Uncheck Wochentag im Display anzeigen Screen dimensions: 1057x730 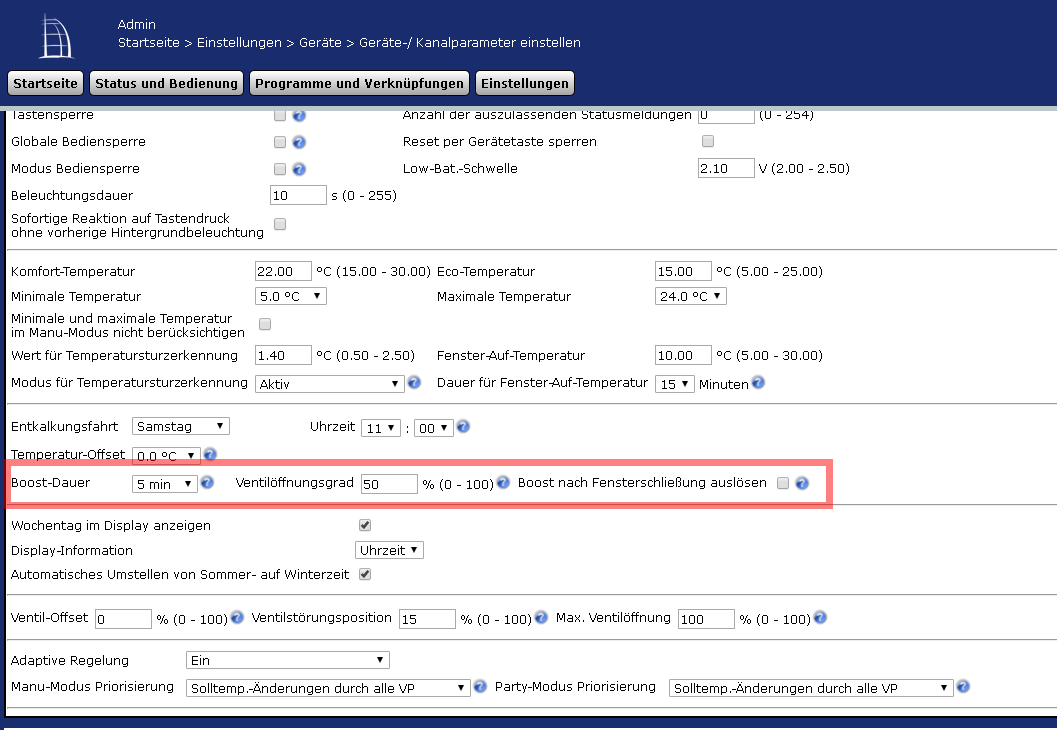(x=365, y=524)
